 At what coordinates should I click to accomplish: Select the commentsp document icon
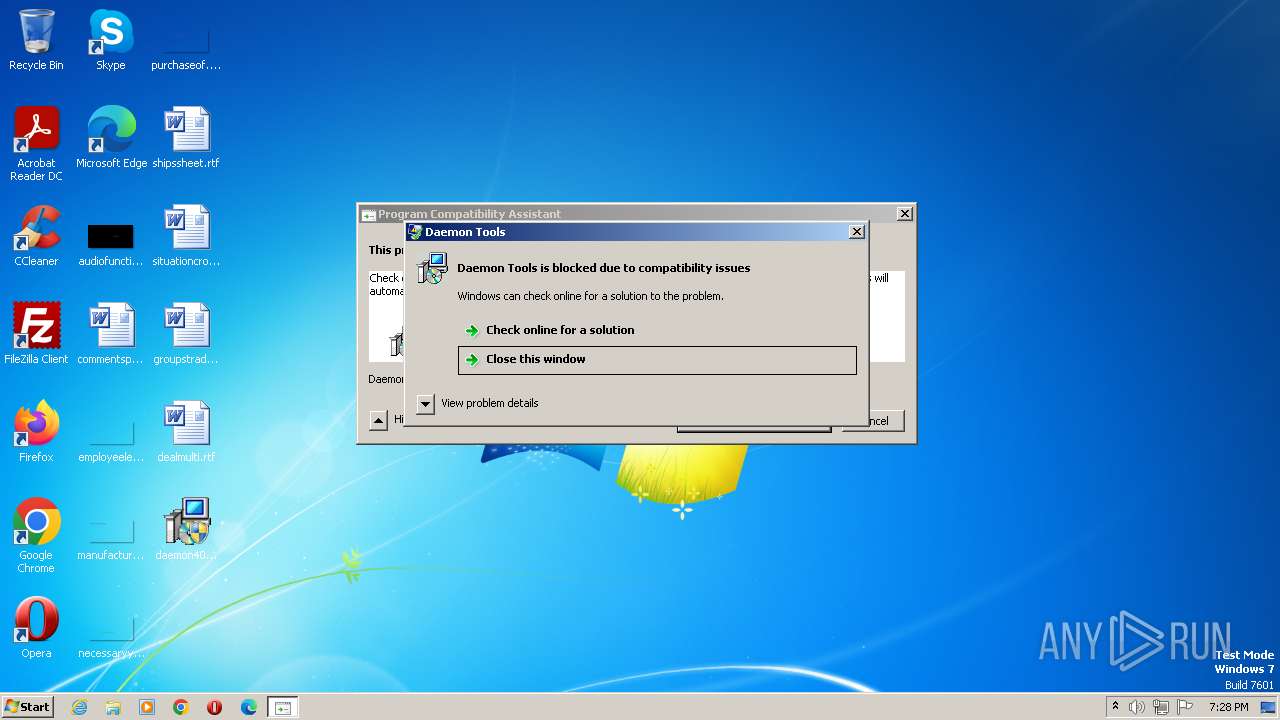point(110,334)
